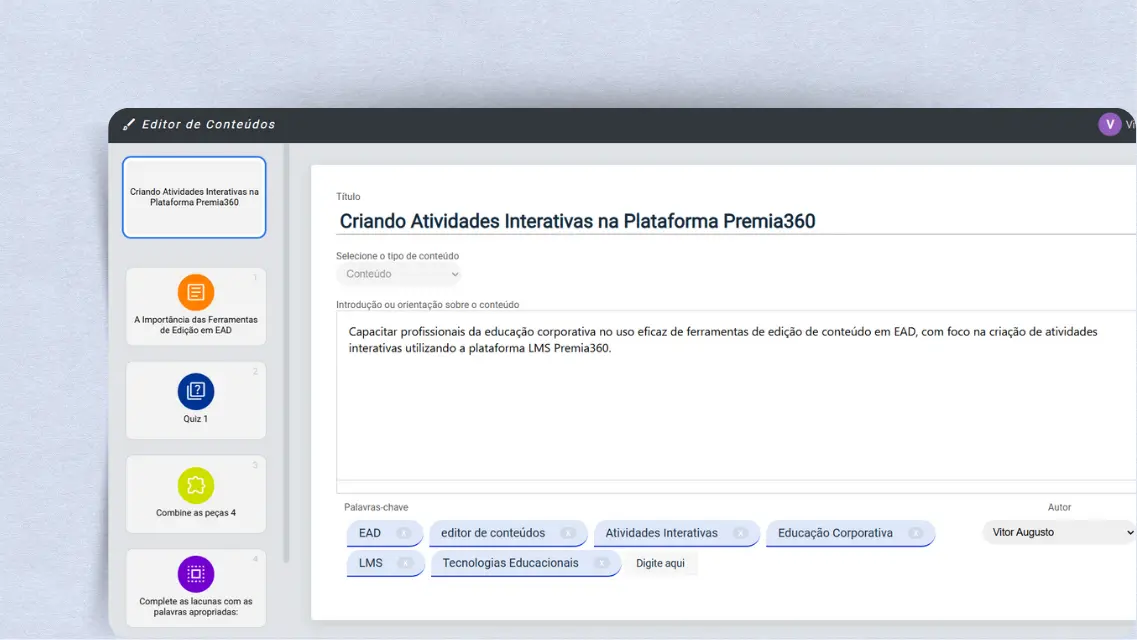Screen dimensions: 1137x640
Task: Click the LMS tag text
Action: 371,563
